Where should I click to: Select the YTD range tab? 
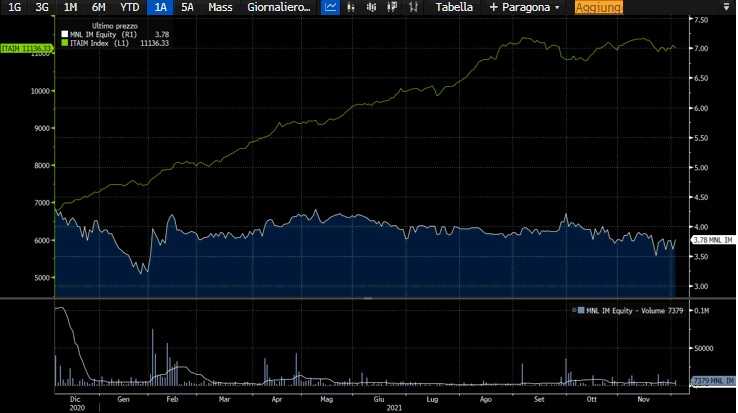pos(129,8)
